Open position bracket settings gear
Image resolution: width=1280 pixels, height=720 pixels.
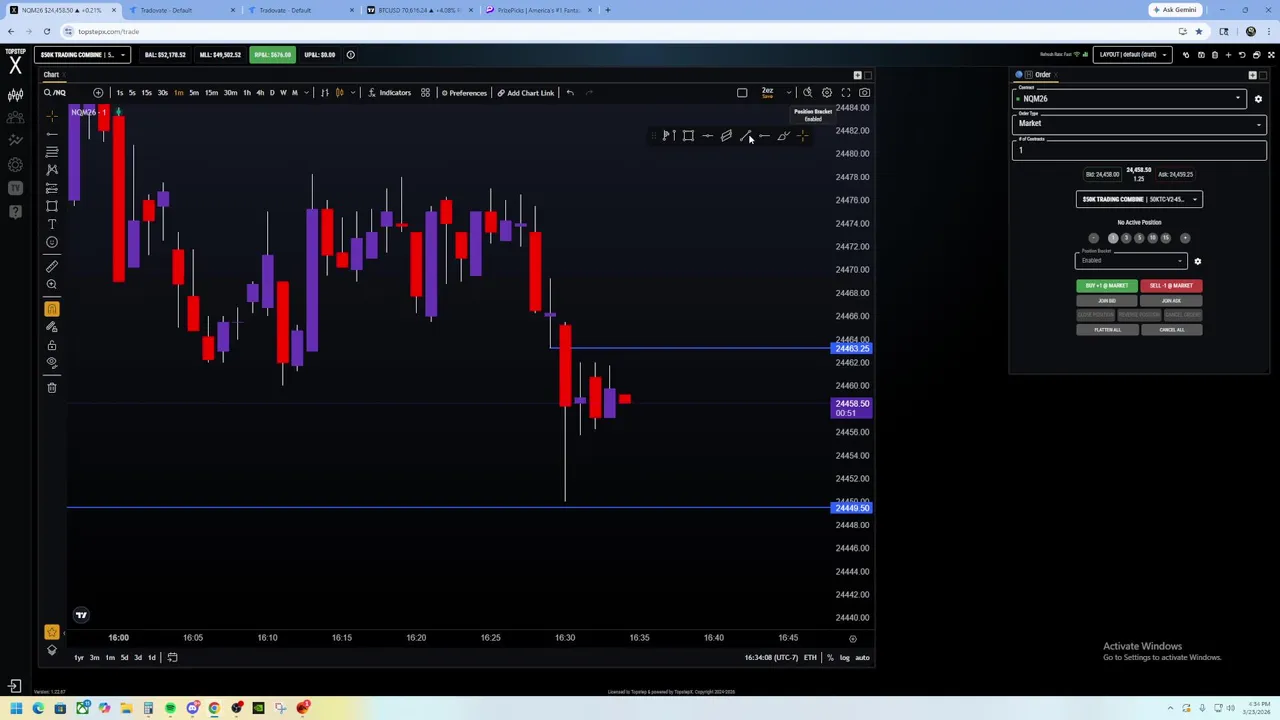(1197, 262)
